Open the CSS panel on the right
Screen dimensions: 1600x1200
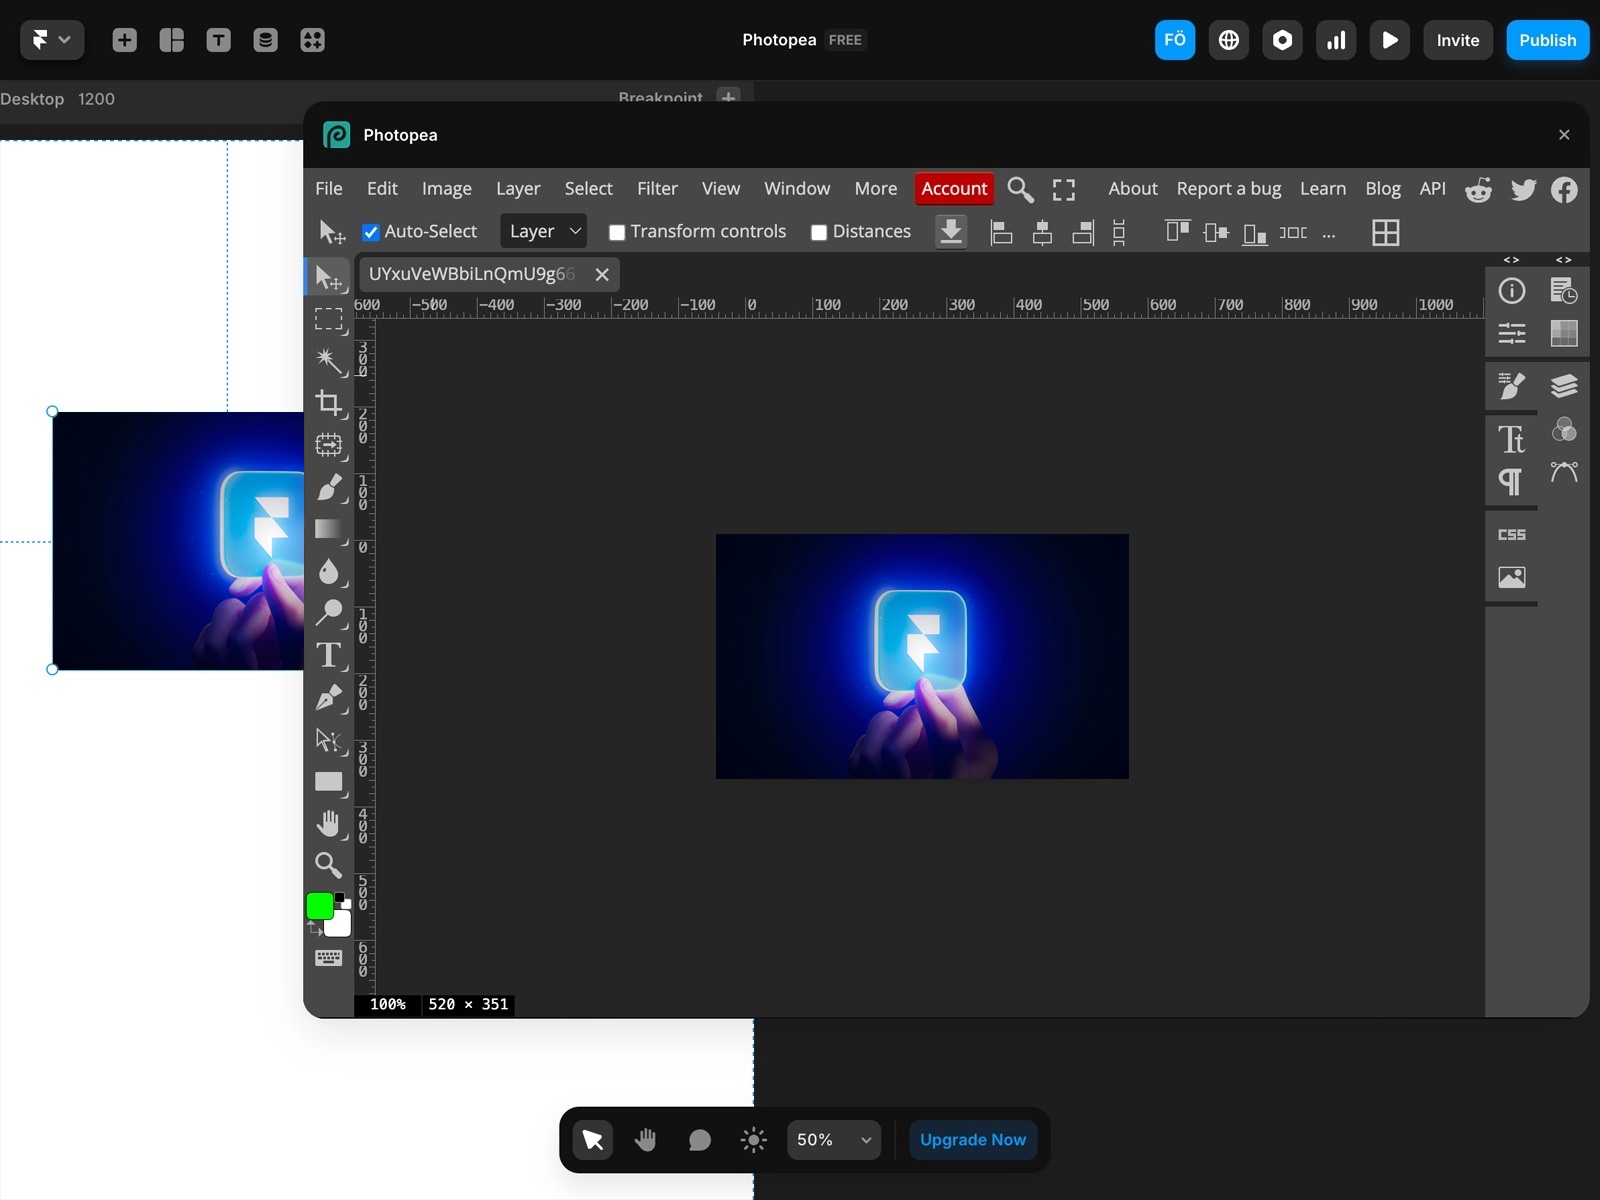(x=1511, y=533)
